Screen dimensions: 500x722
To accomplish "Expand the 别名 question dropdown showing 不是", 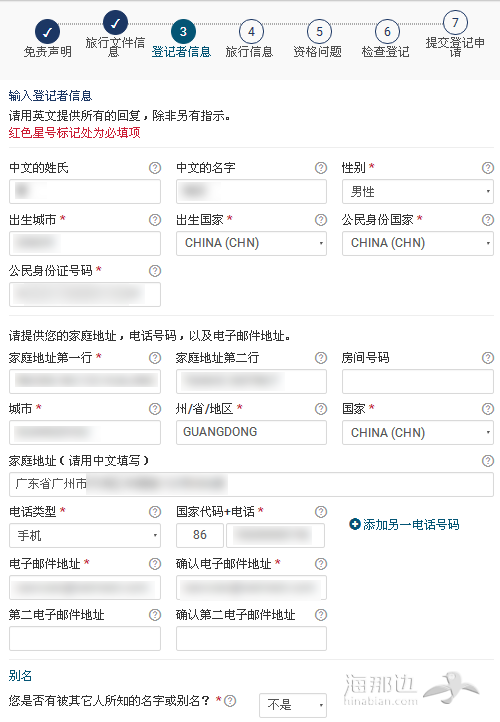I will [x=293, y=705].
